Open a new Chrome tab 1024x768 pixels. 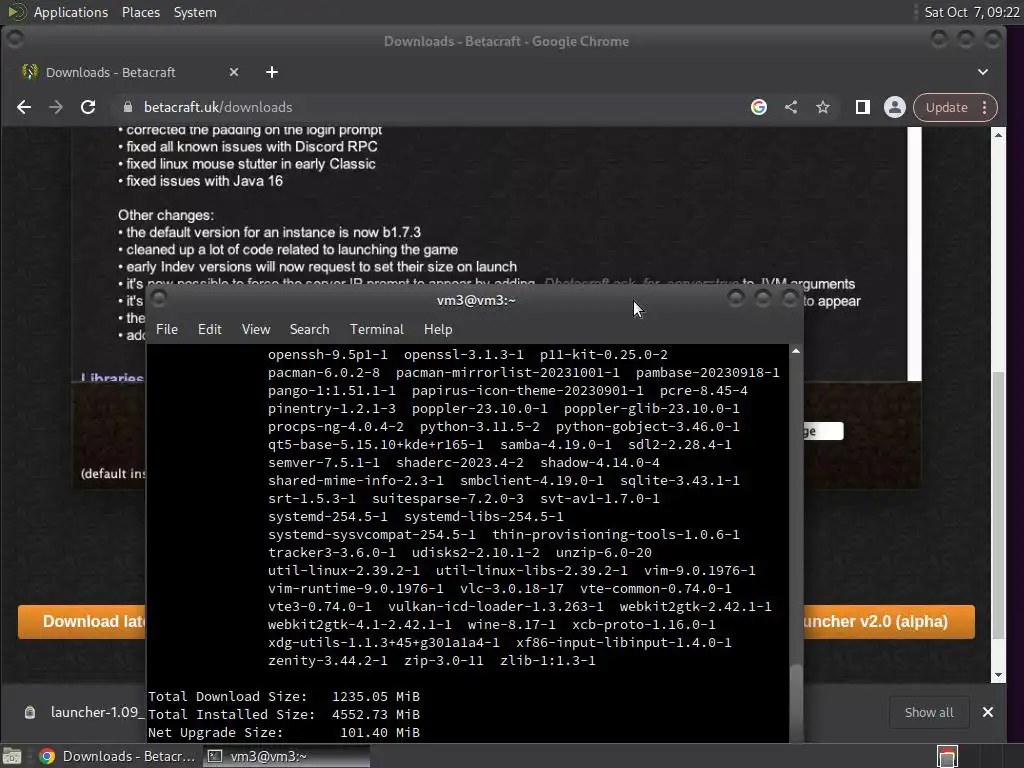click(x=272, y=72)
